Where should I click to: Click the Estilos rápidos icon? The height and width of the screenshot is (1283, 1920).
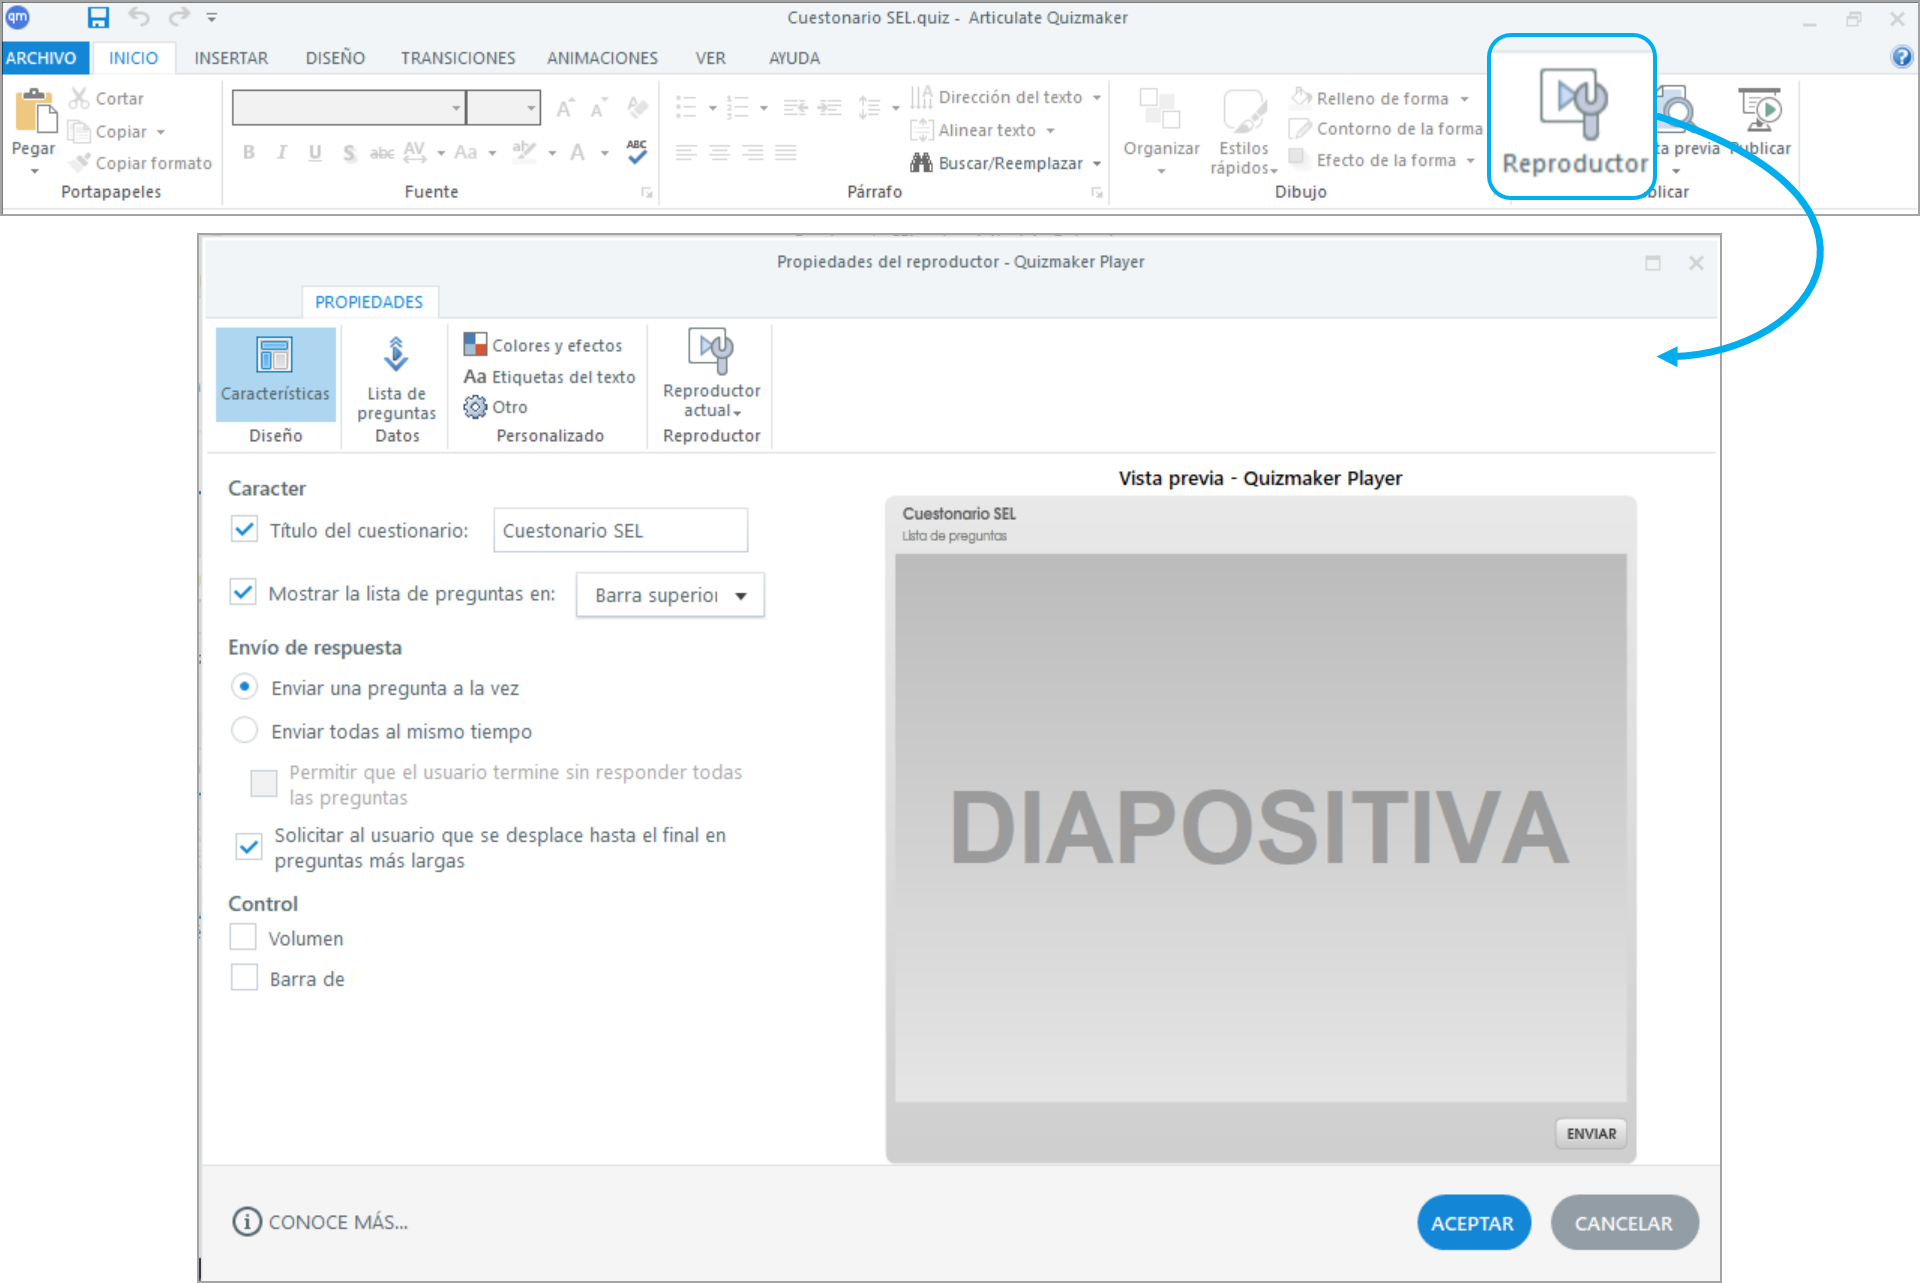pos(1244,110)
